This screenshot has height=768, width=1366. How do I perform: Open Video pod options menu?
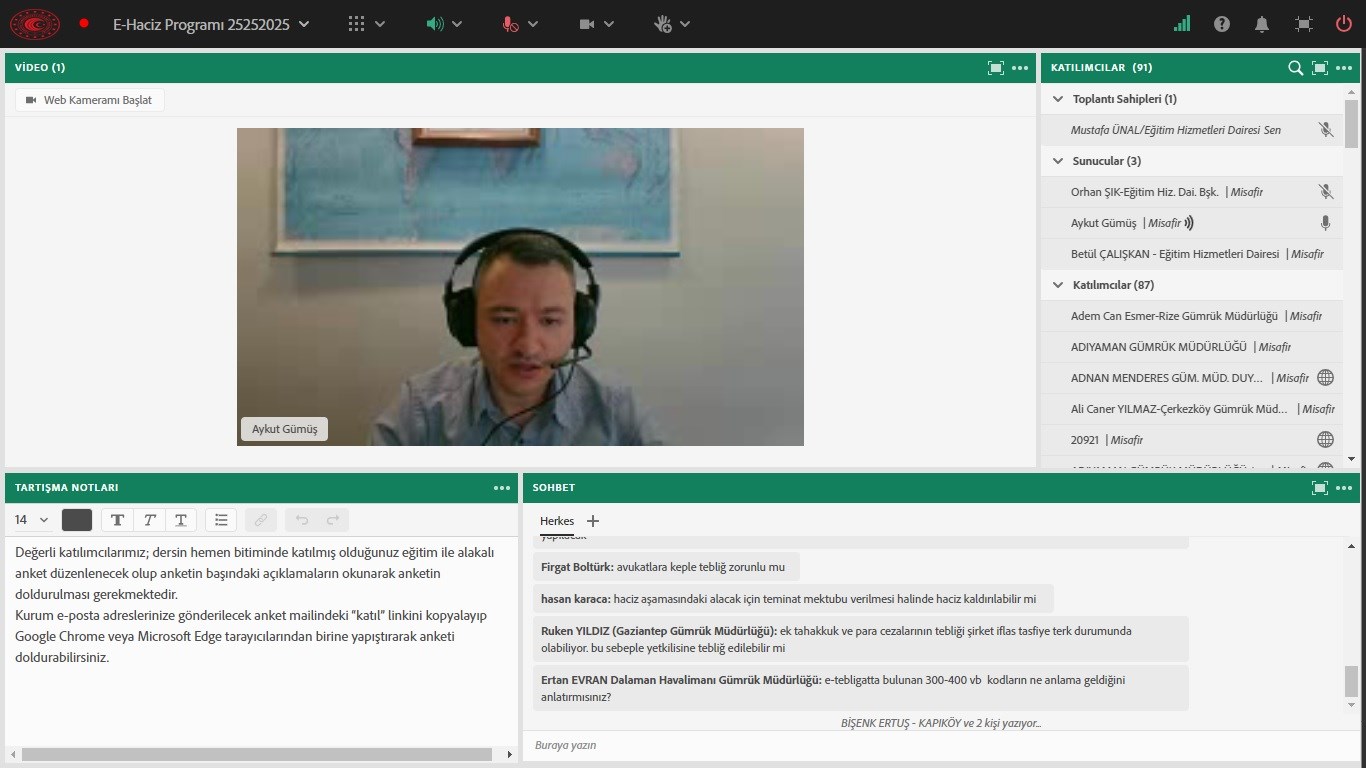(x=1020, y=68)
